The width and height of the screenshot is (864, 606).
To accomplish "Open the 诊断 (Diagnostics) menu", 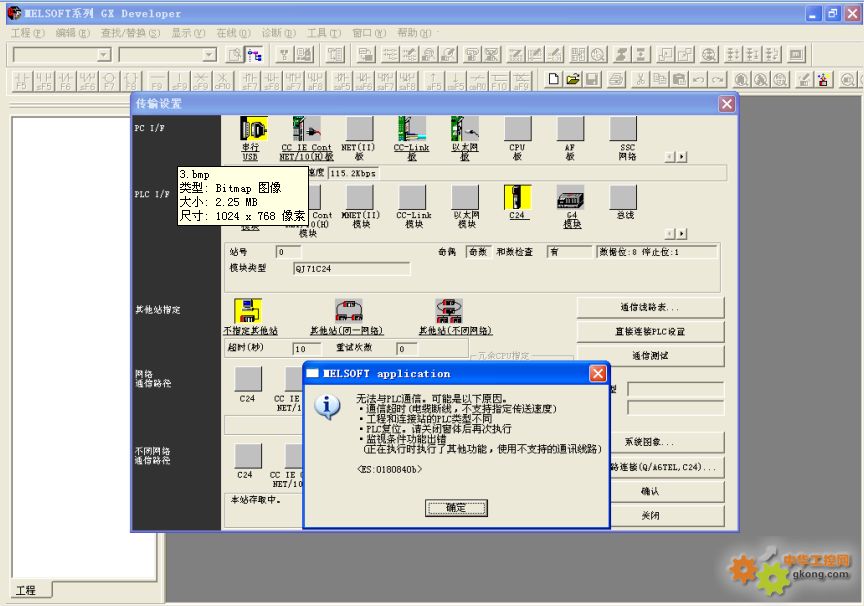I will click(278, 33).
